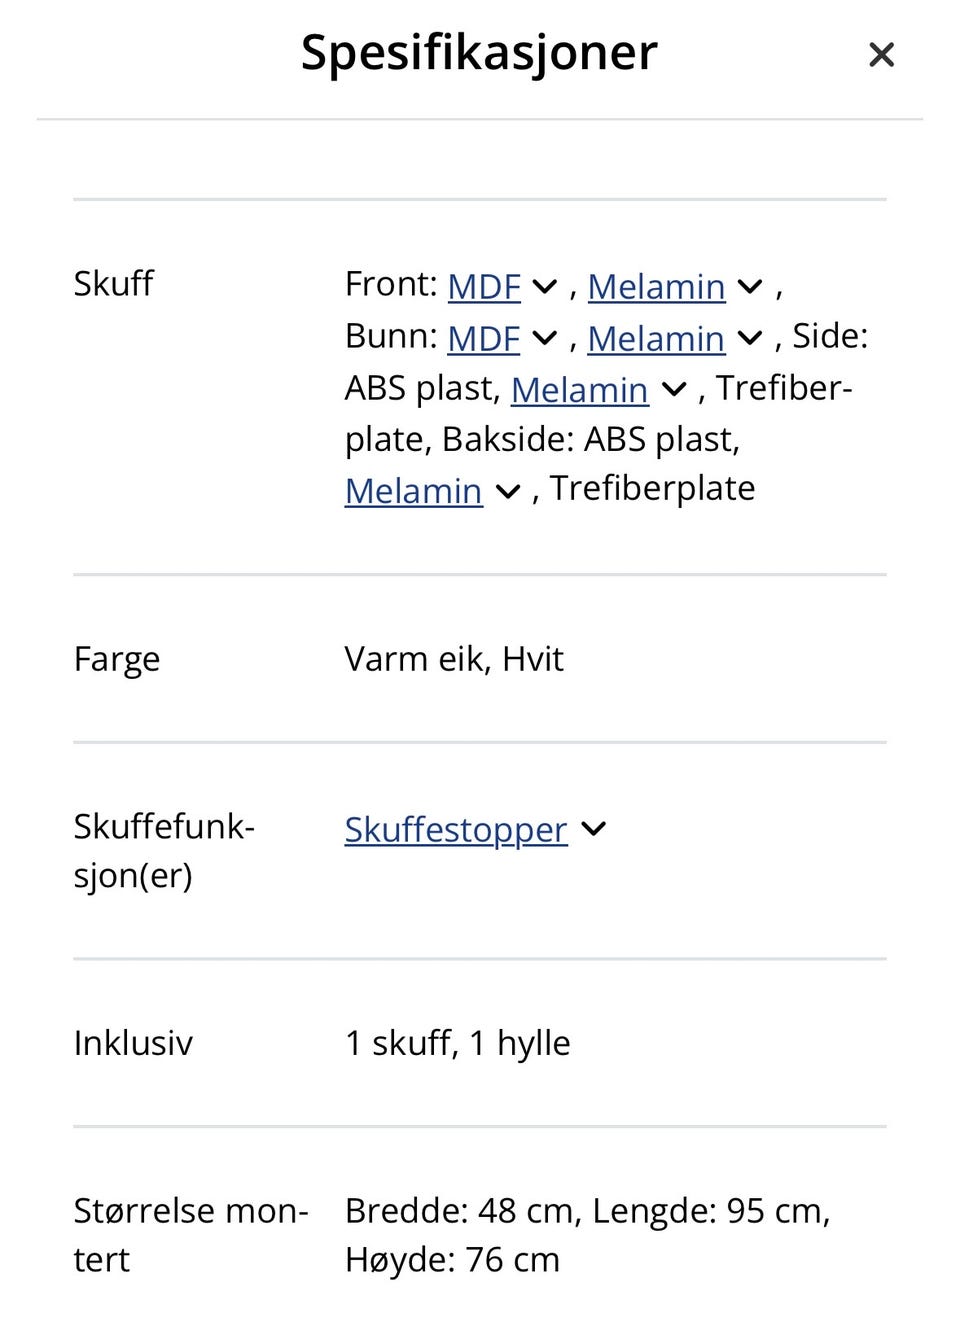The width and height of the screenshot is (960, 1326).
Task: Open the MDF link after Front:
Action: pyautogui.click(x=484, y=287)
